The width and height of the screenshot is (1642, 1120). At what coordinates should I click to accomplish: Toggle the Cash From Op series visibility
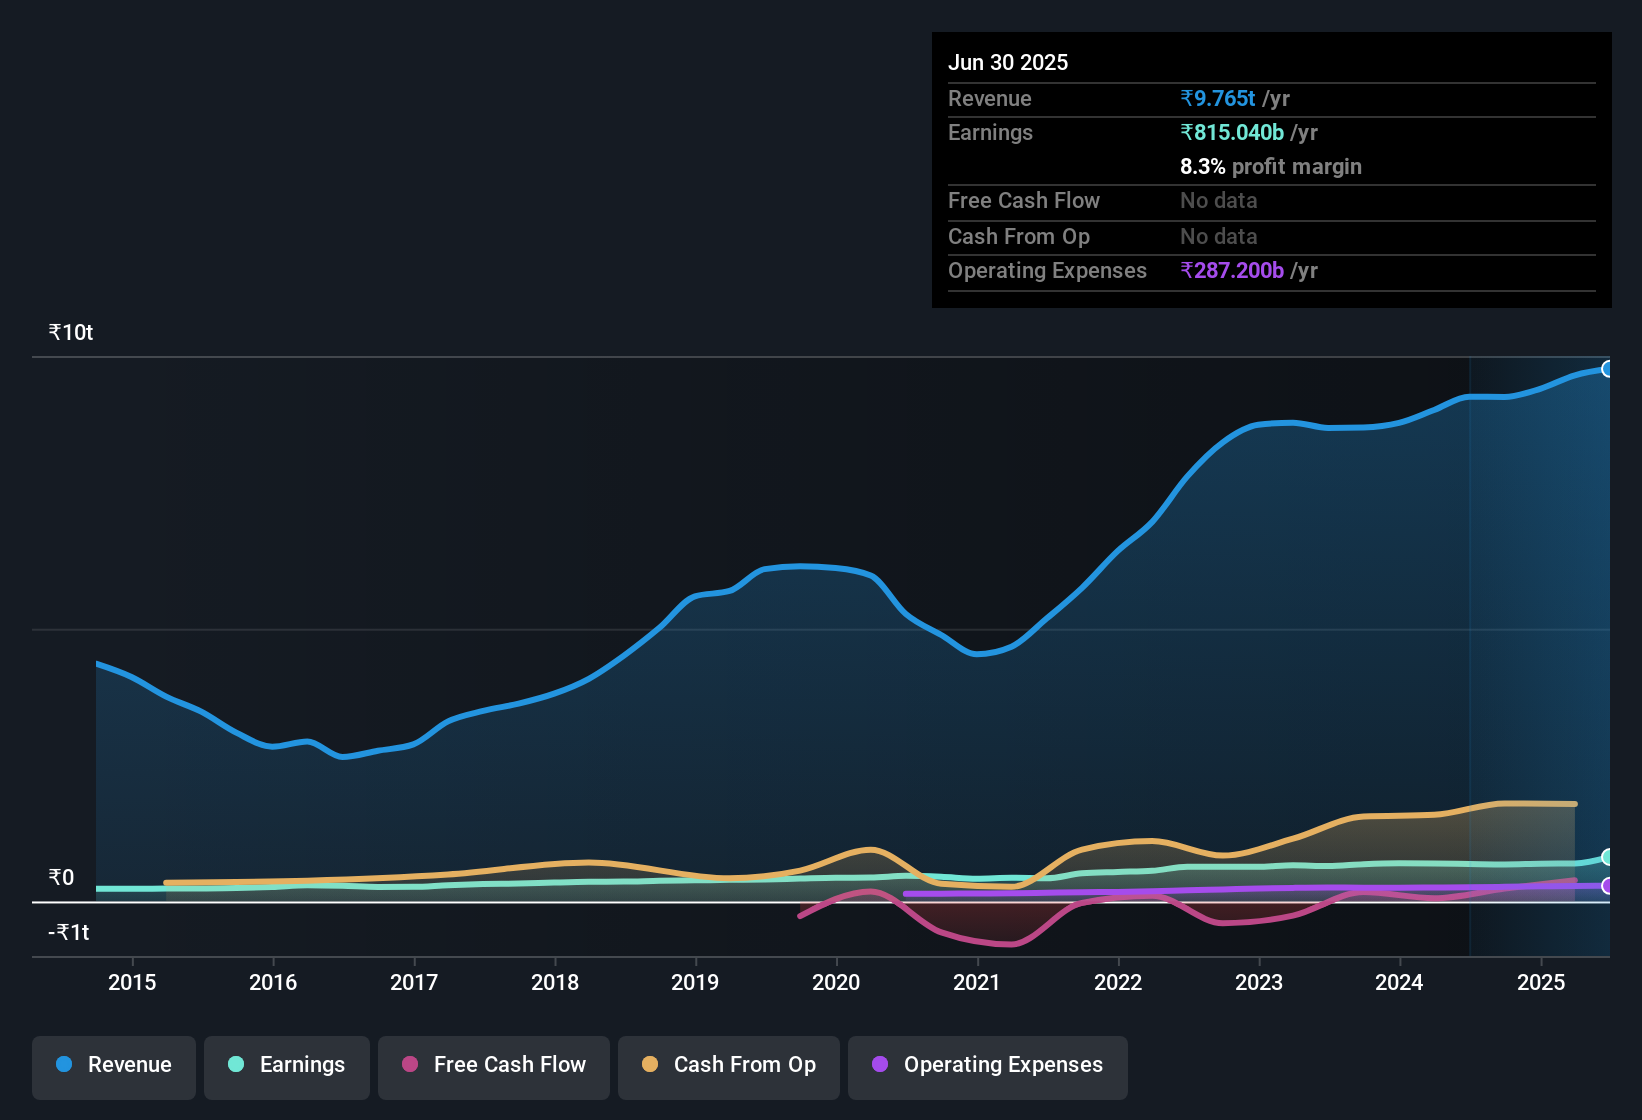pos(728,1065)
